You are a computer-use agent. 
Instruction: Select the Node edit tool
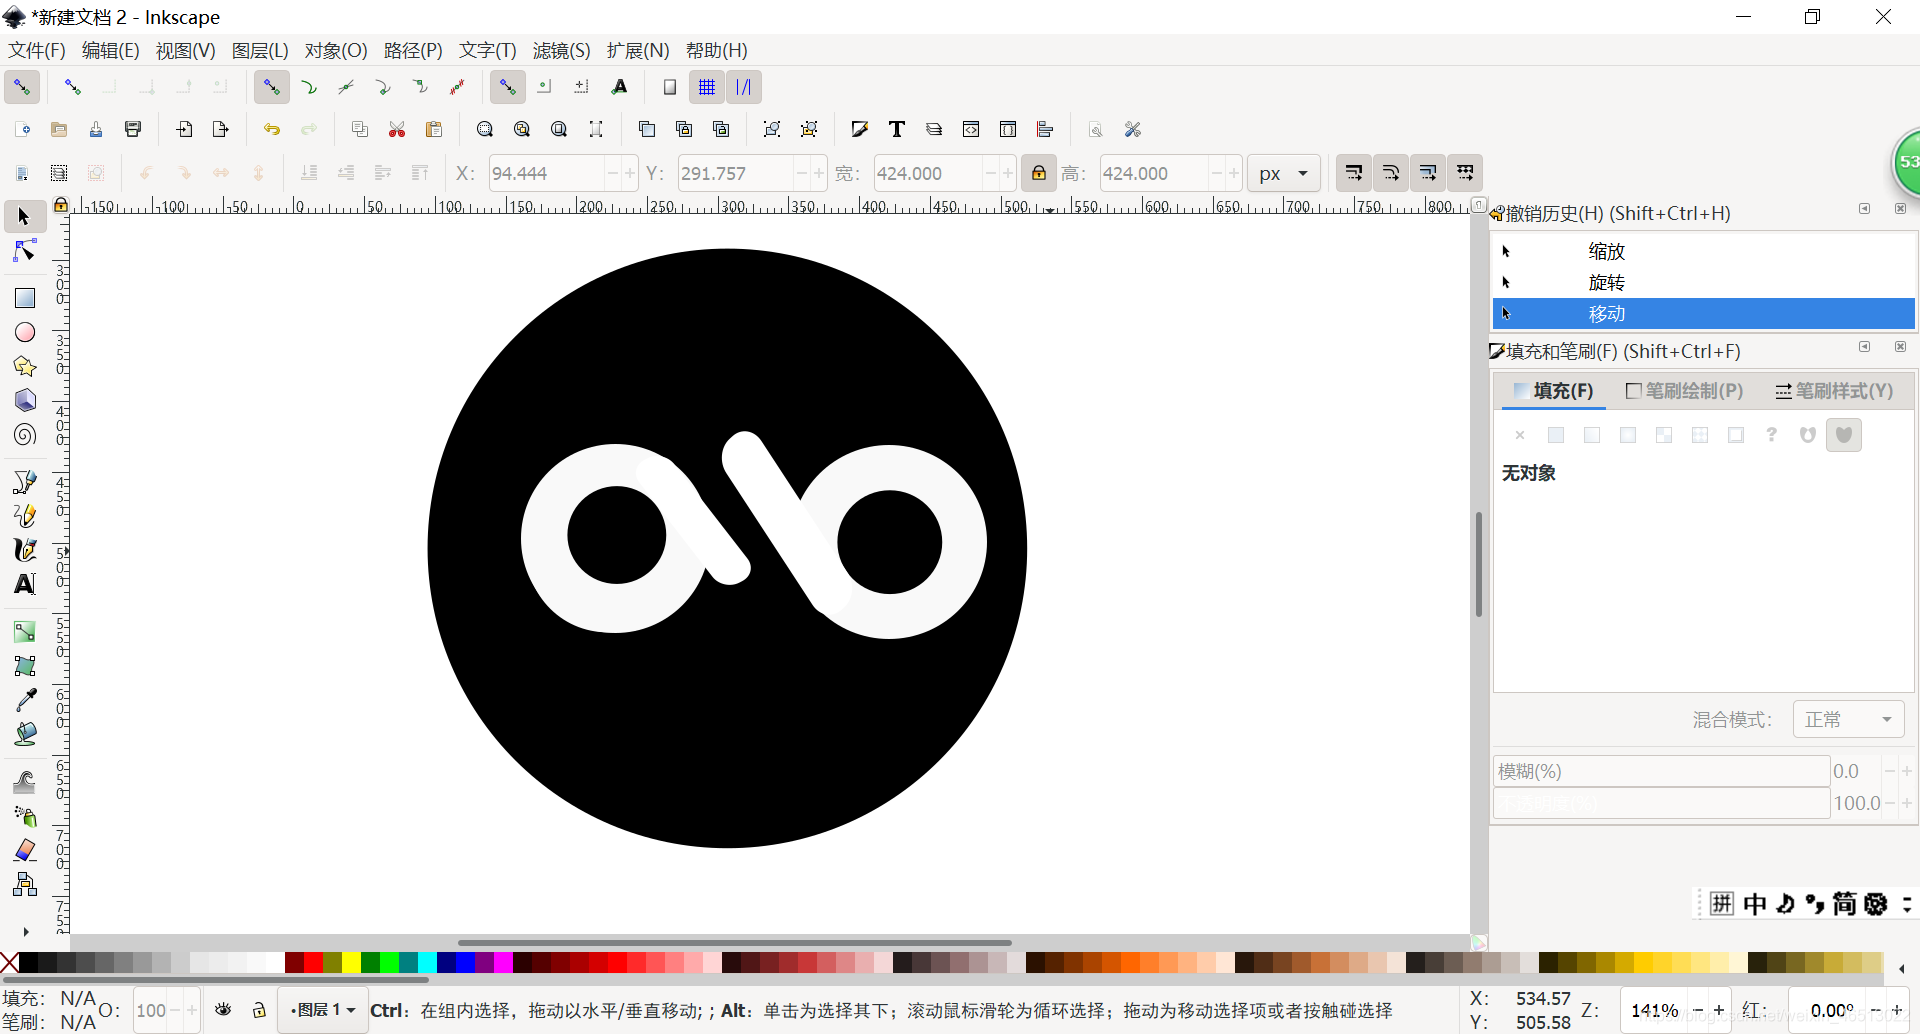(x=24, y=251)
